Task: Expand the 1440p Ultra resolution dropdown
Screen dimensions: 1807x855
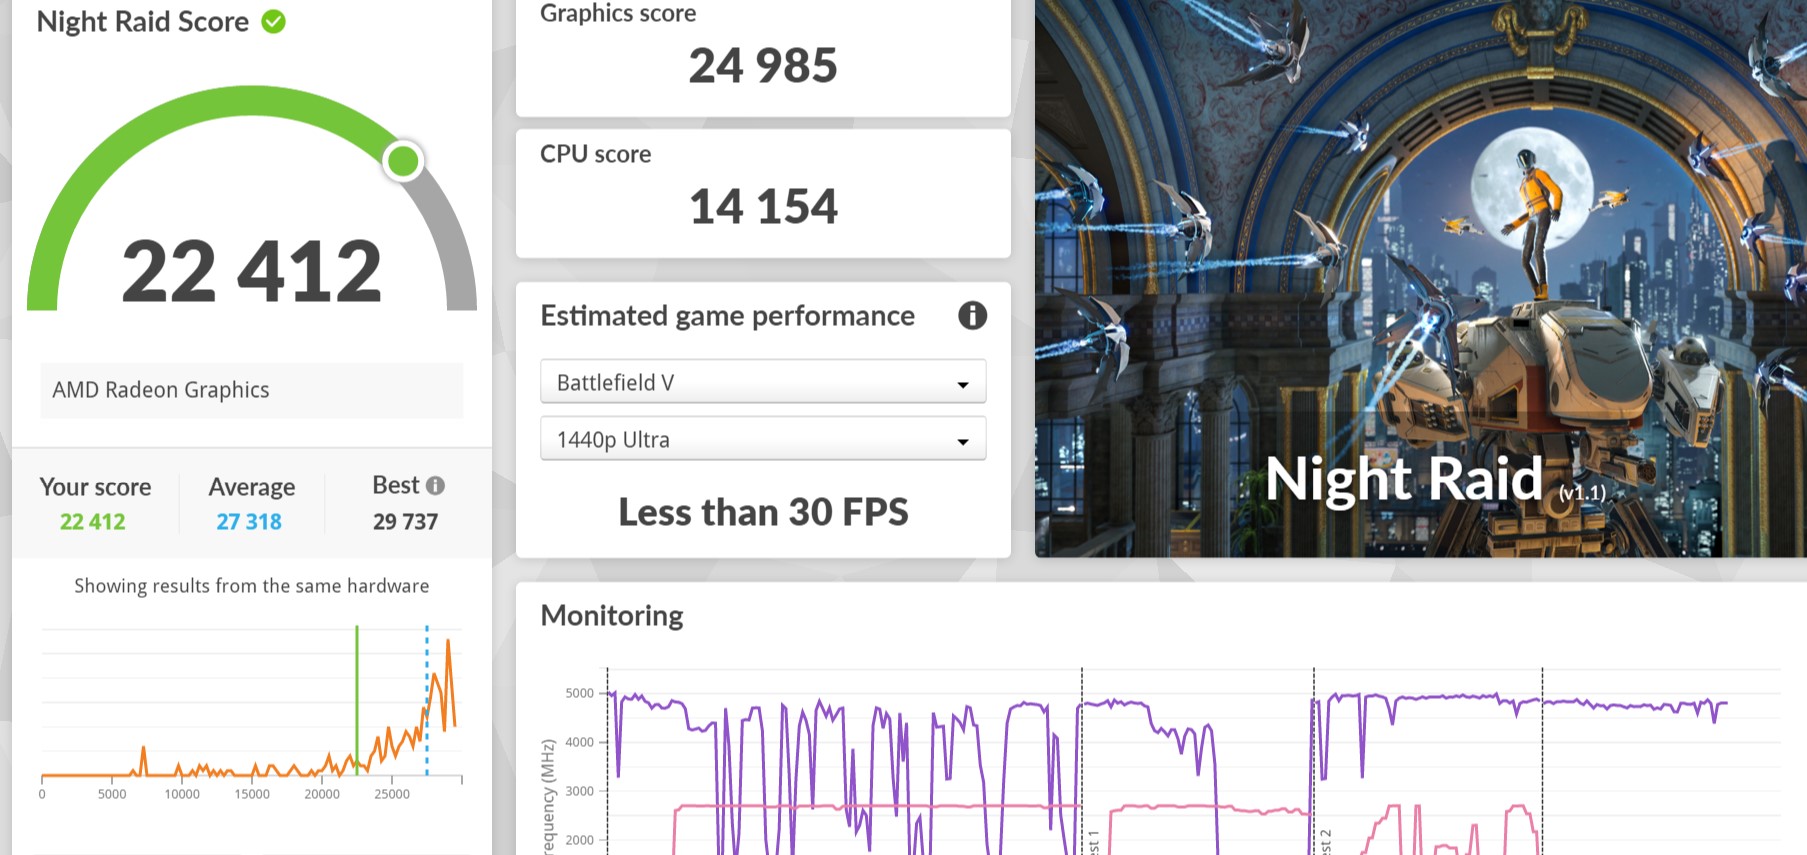Action: point(762,440)
